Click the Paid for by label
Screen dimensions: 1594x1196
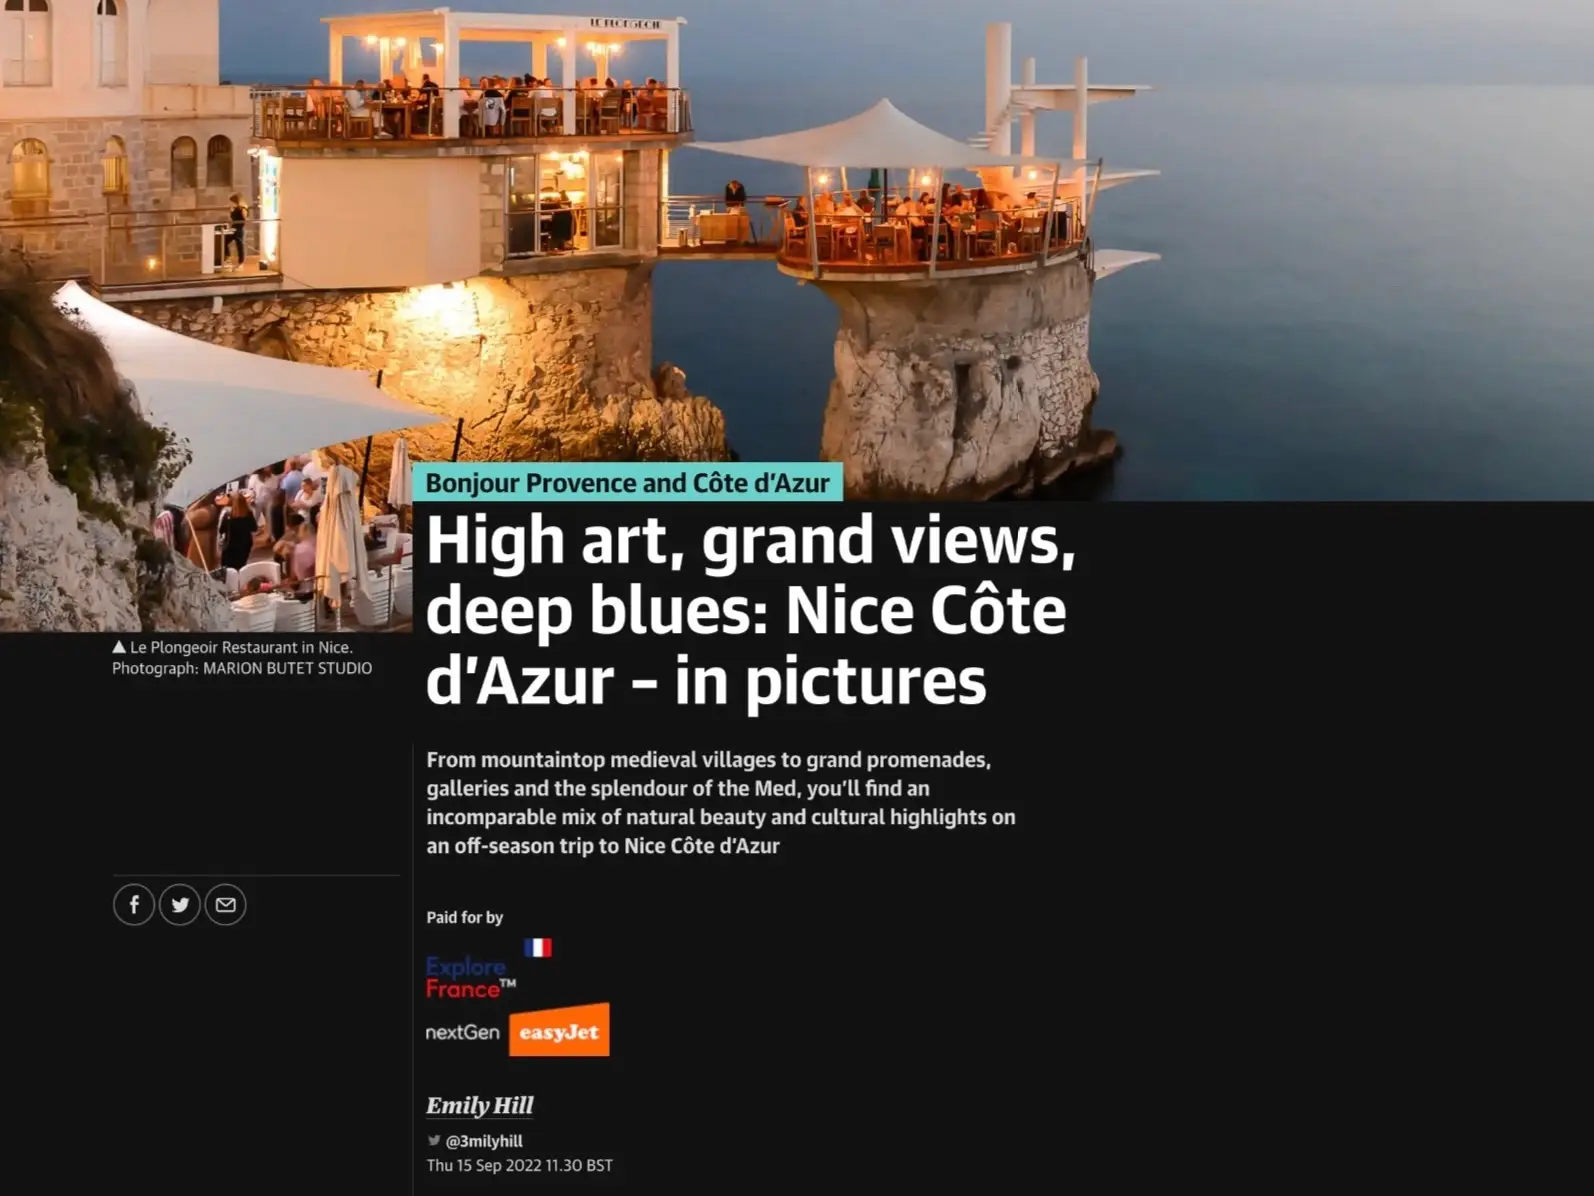pyautogui.click(x=465, y=917)
